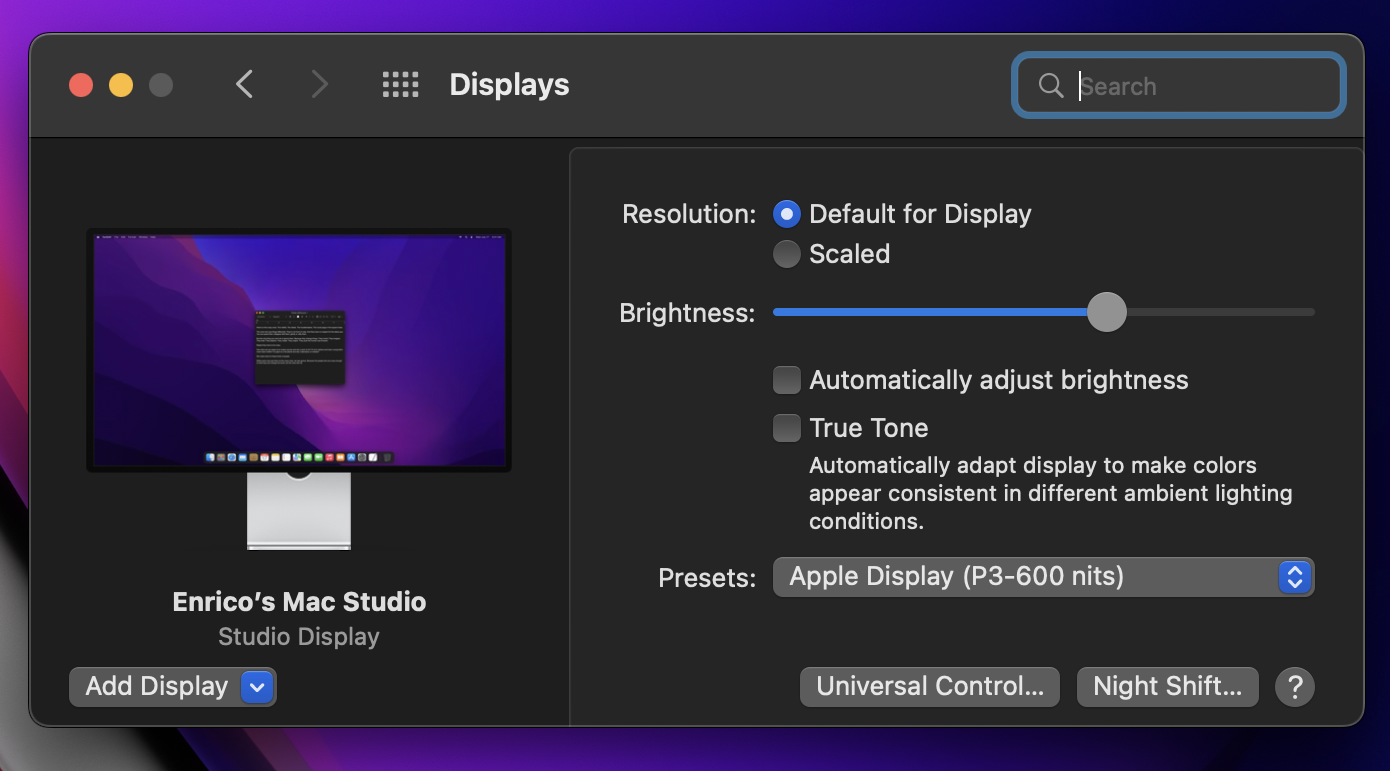Click the Resolution label
The width and height of the screenshot is (1390, 771).
pyautogui.click(x=689, y=214)
